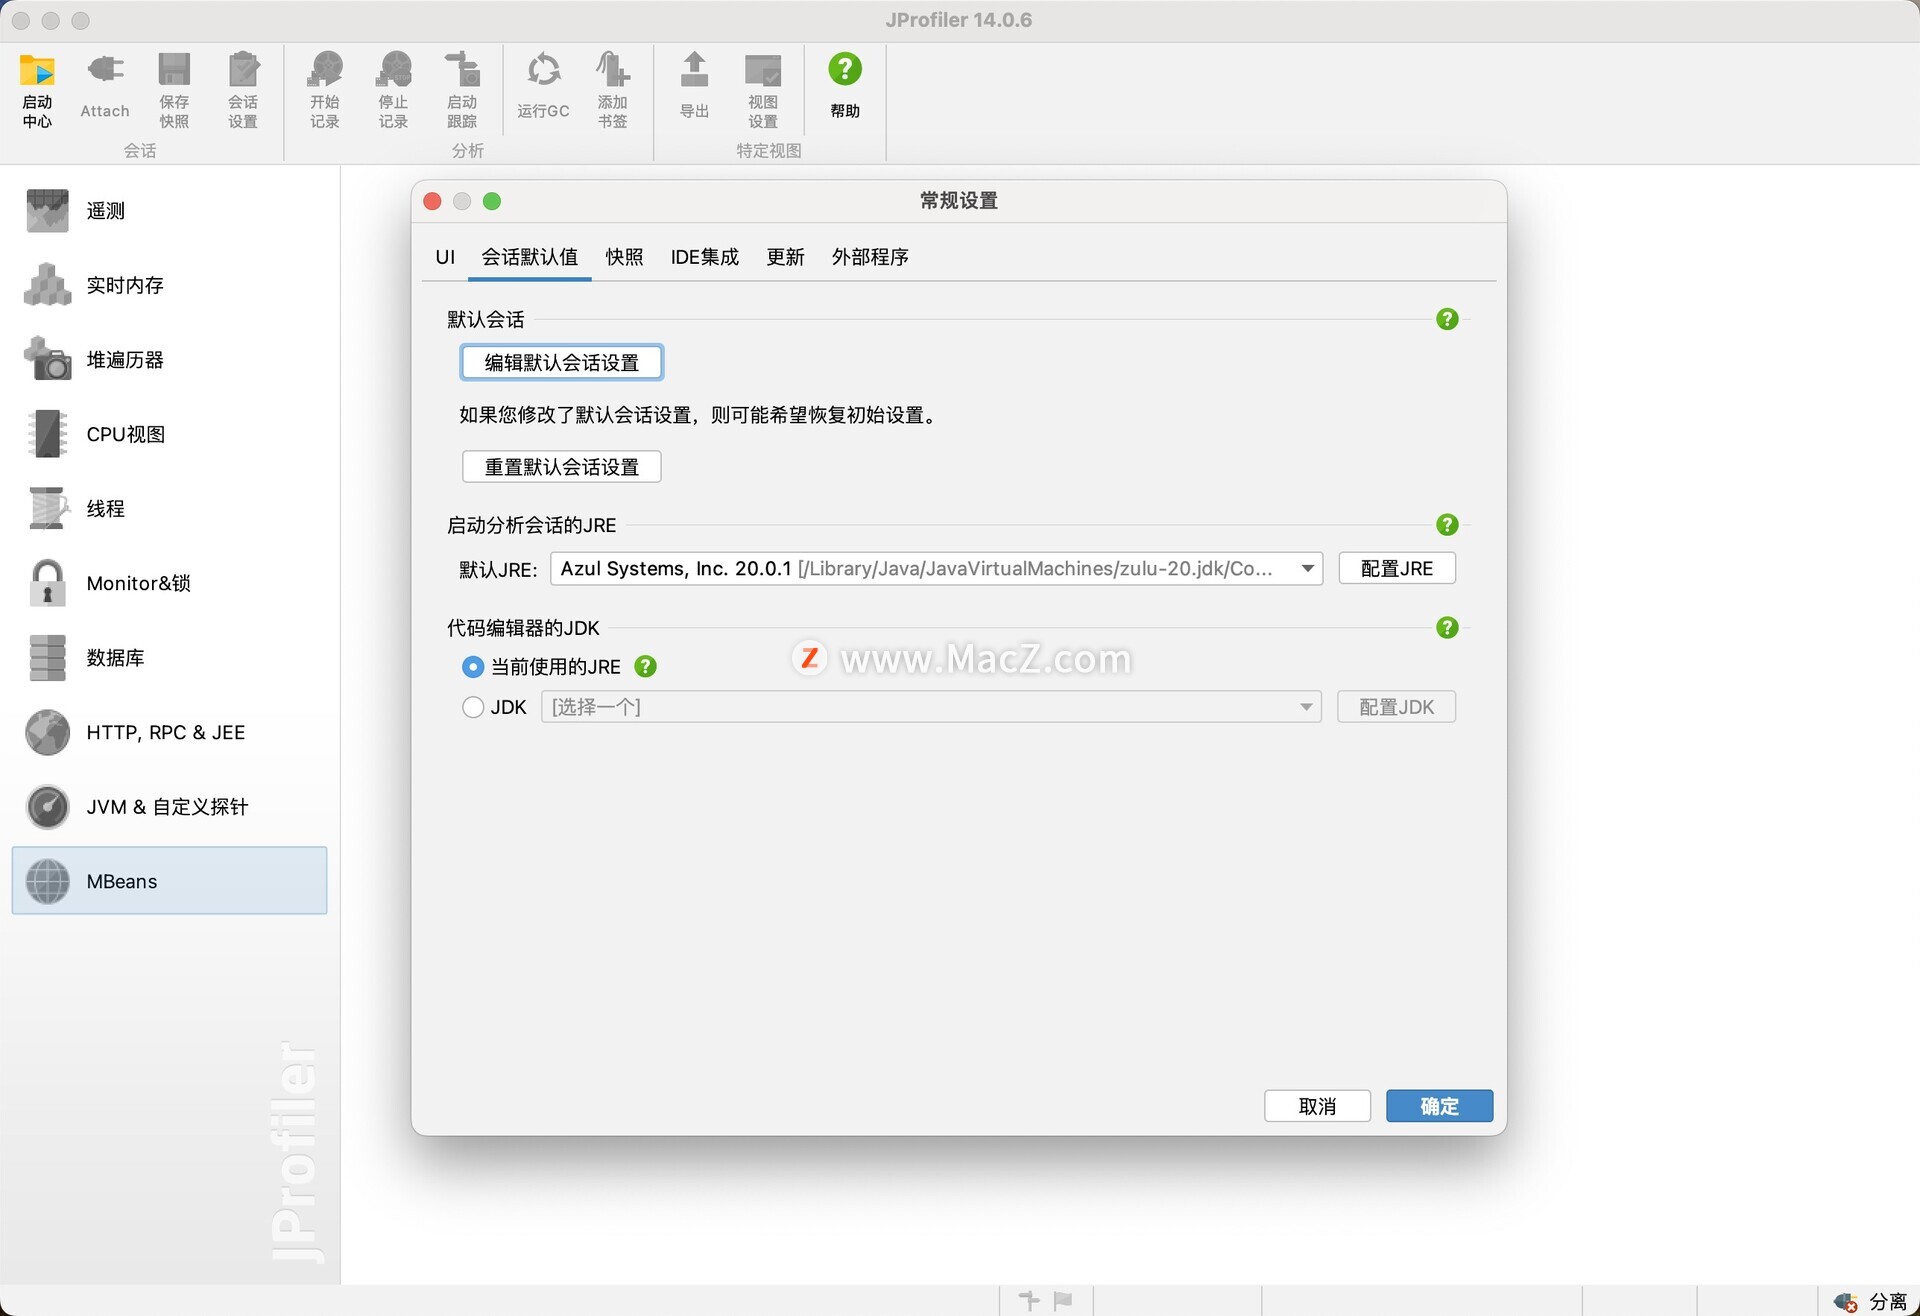The height and width of the screenshot is (1316, 1920).
Task: Open JVM & 自定义探针 section
Action: [170, 807]
